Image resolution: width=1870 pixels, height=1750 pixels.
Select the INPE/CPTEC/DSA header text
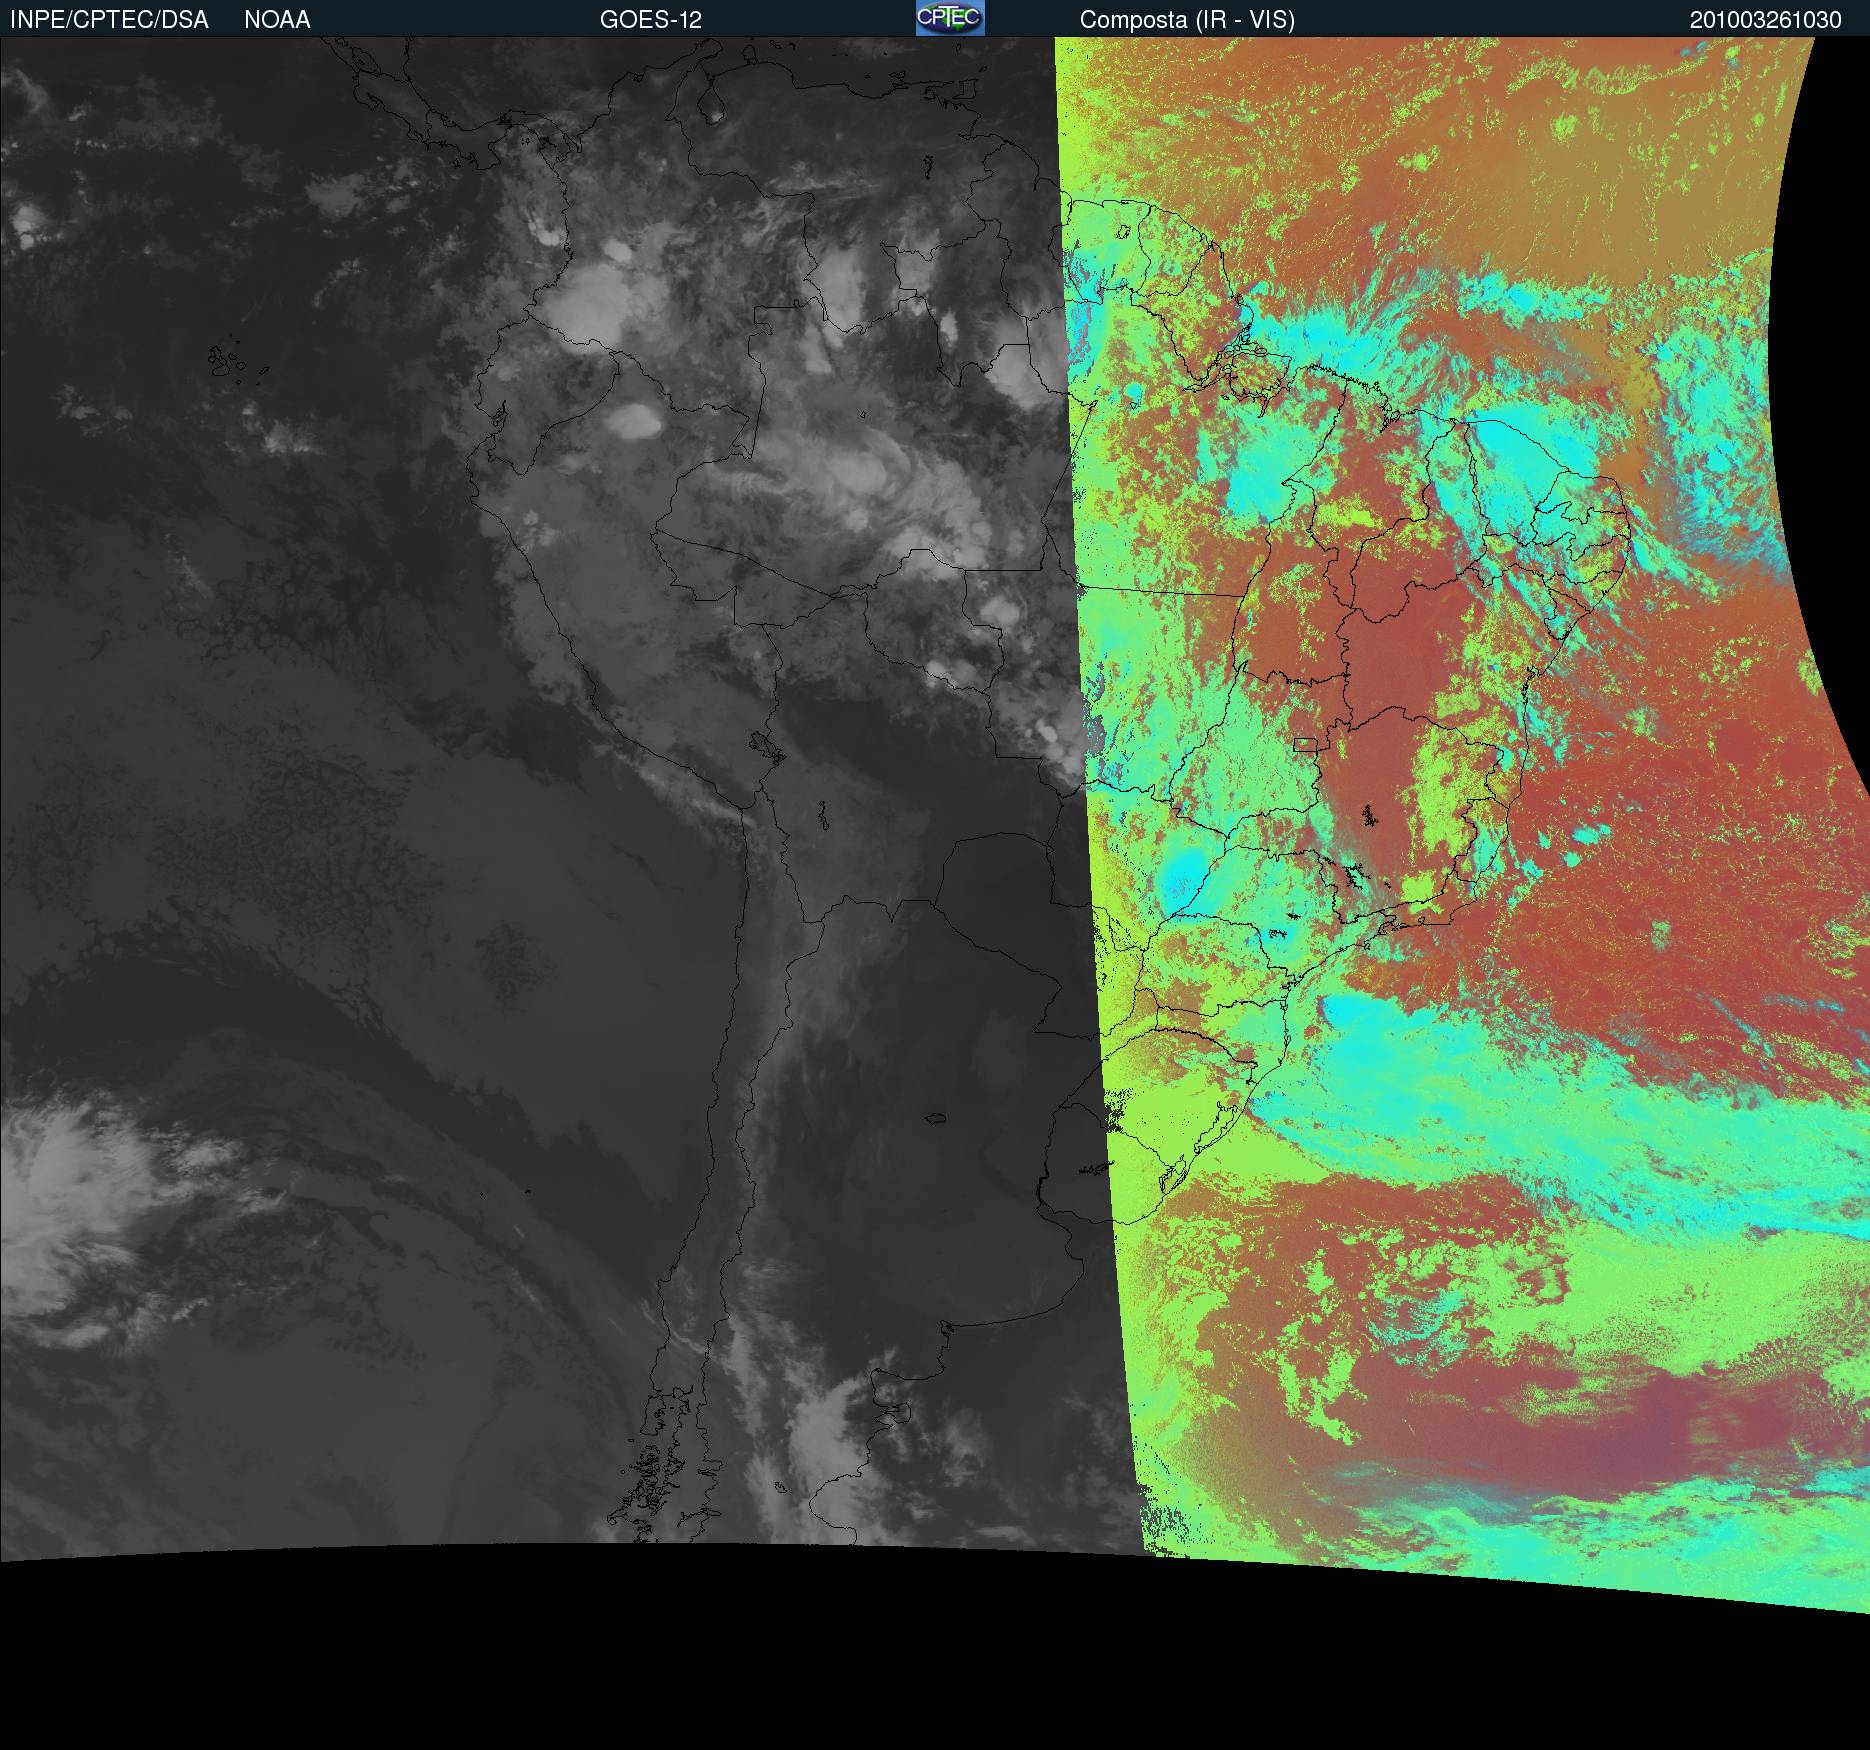pyautogui.click(x=109, y=20)
